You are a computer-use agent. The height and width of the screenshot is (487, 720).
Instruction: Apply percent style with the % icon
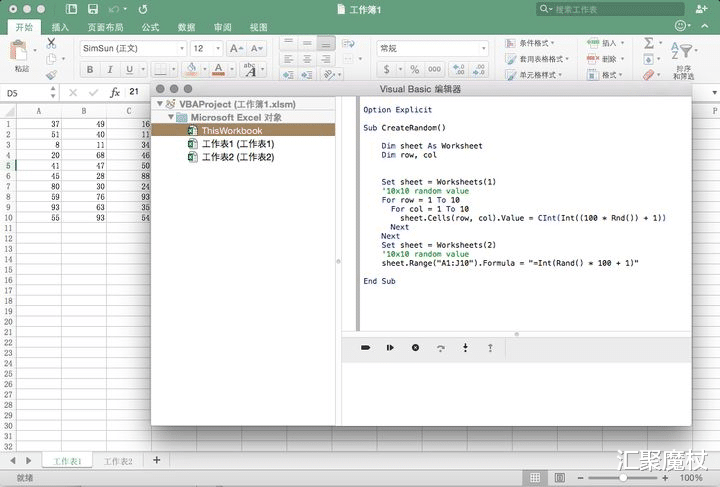point(415,69)
